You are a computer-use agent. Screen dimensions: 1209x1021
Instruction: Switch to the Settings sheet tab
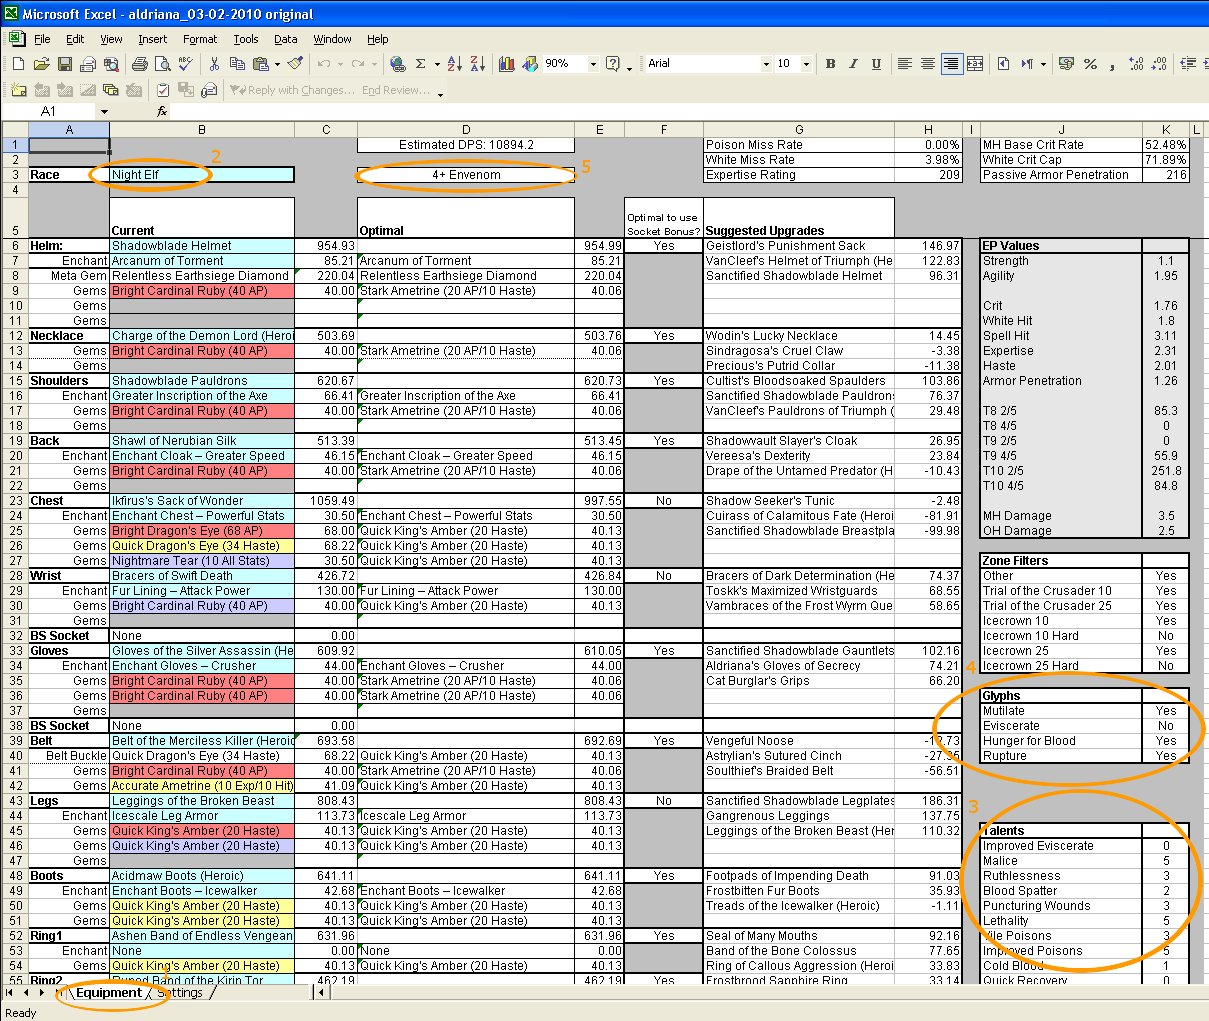180,993
